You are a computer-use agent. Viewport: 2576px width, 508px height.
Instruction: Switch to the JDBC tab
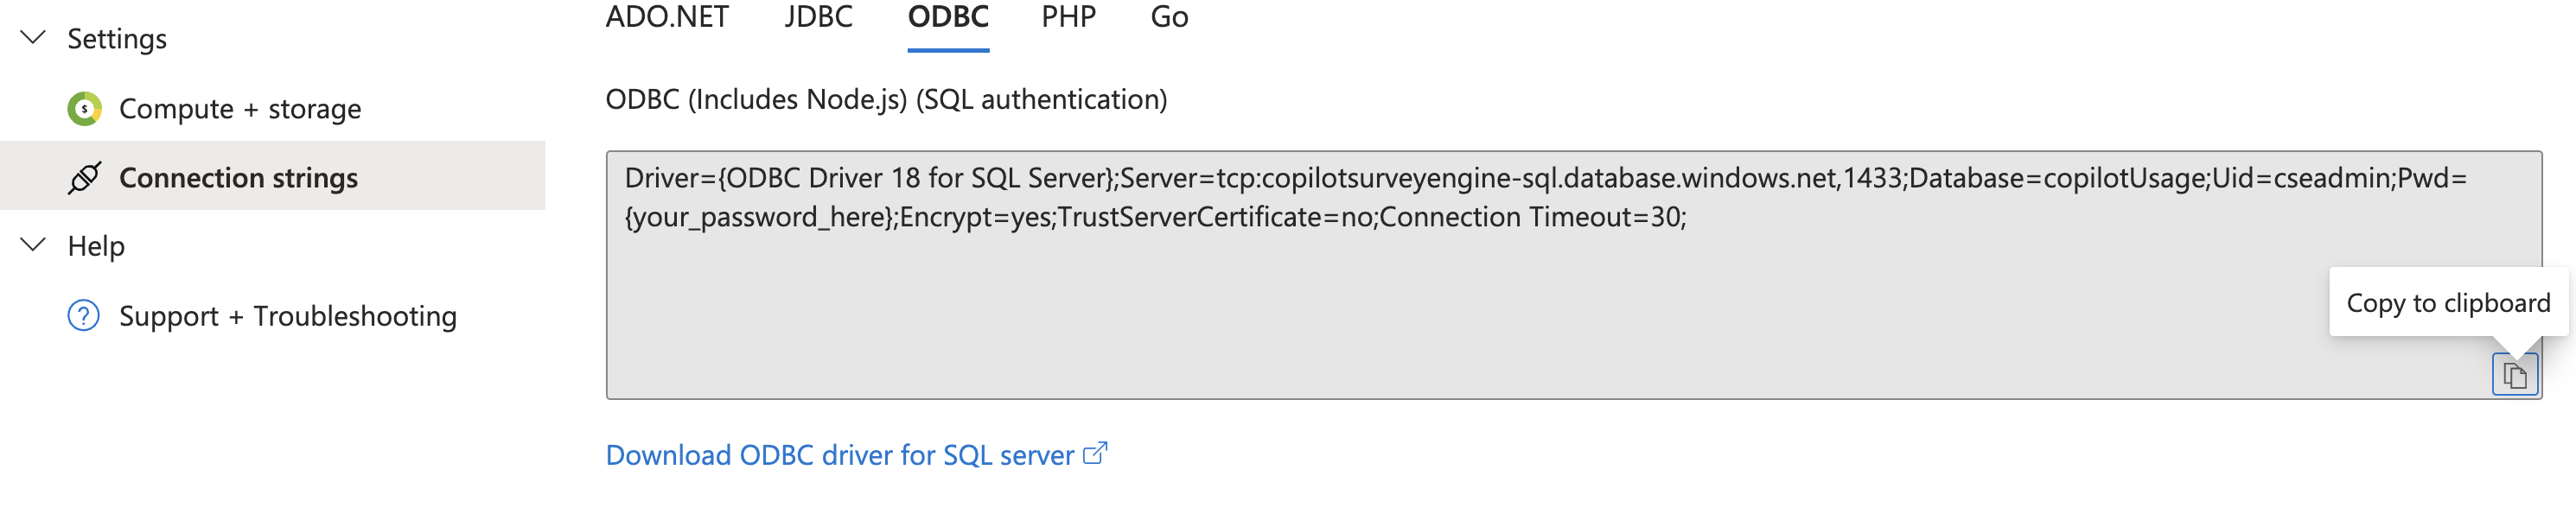tap(819, 16)
